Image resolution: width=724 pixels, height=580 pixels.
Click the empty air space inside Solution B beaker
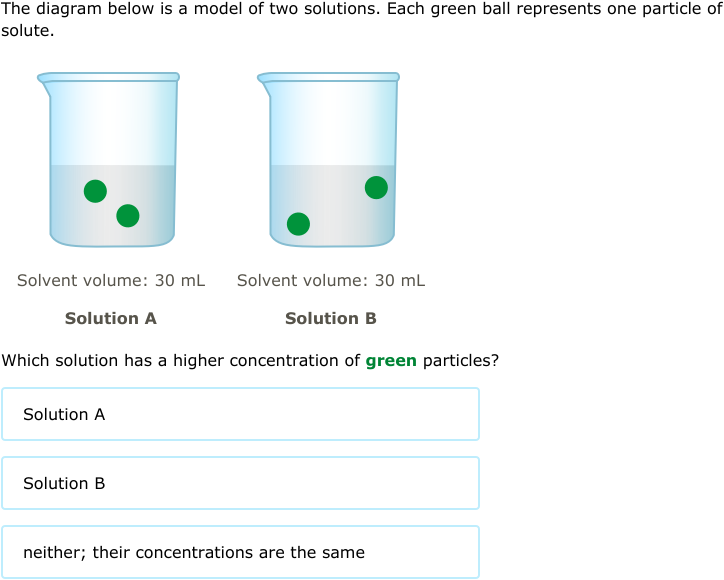(x=332, y=124)
